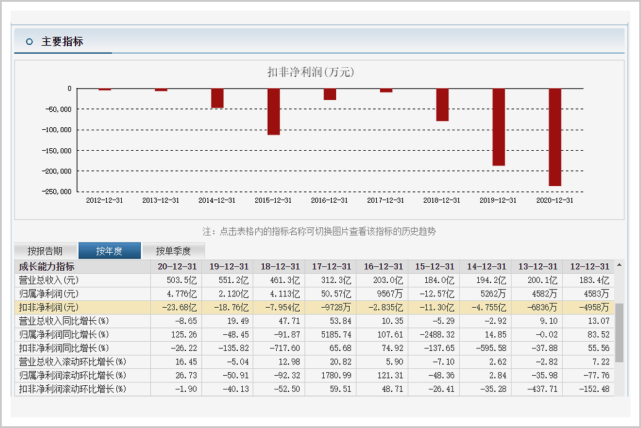Image resolution: width=641 pixels, height=428 pixels.
Task: Click 营业总收入同比增长(%) indicator
Action: [x=64, y=321]
